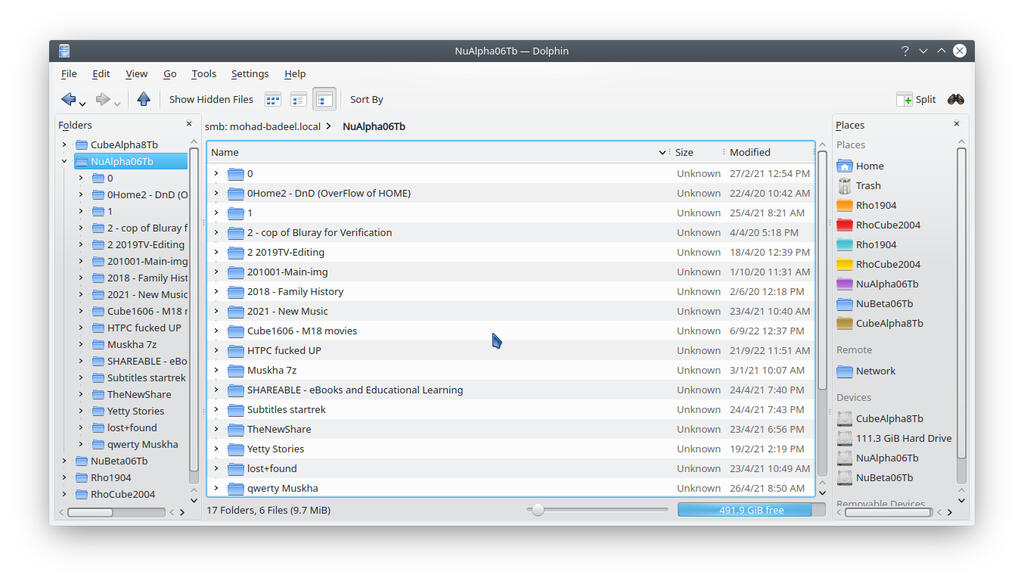Open the brown CubeAlpha8Tb place
Image resolution: width=1024 pixels, height=584 pixels.
point(881,323)
